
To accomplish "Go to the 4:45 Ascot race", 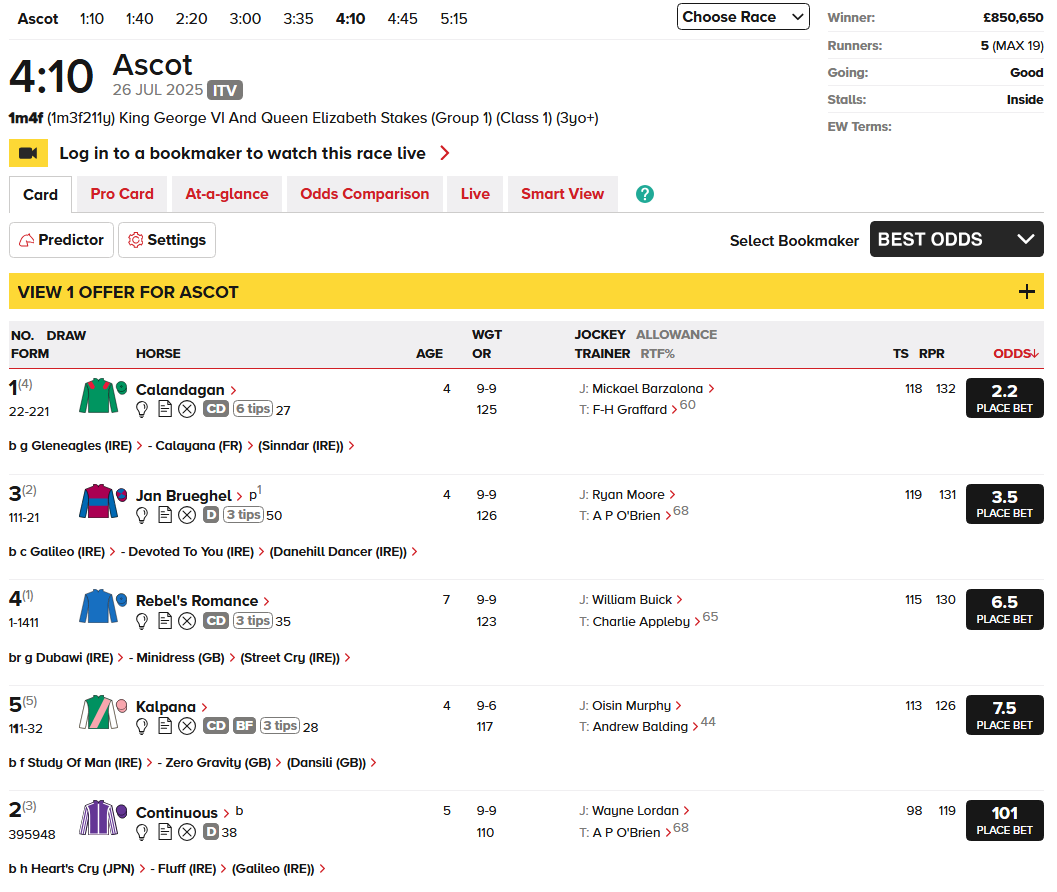I will (402, 19).
